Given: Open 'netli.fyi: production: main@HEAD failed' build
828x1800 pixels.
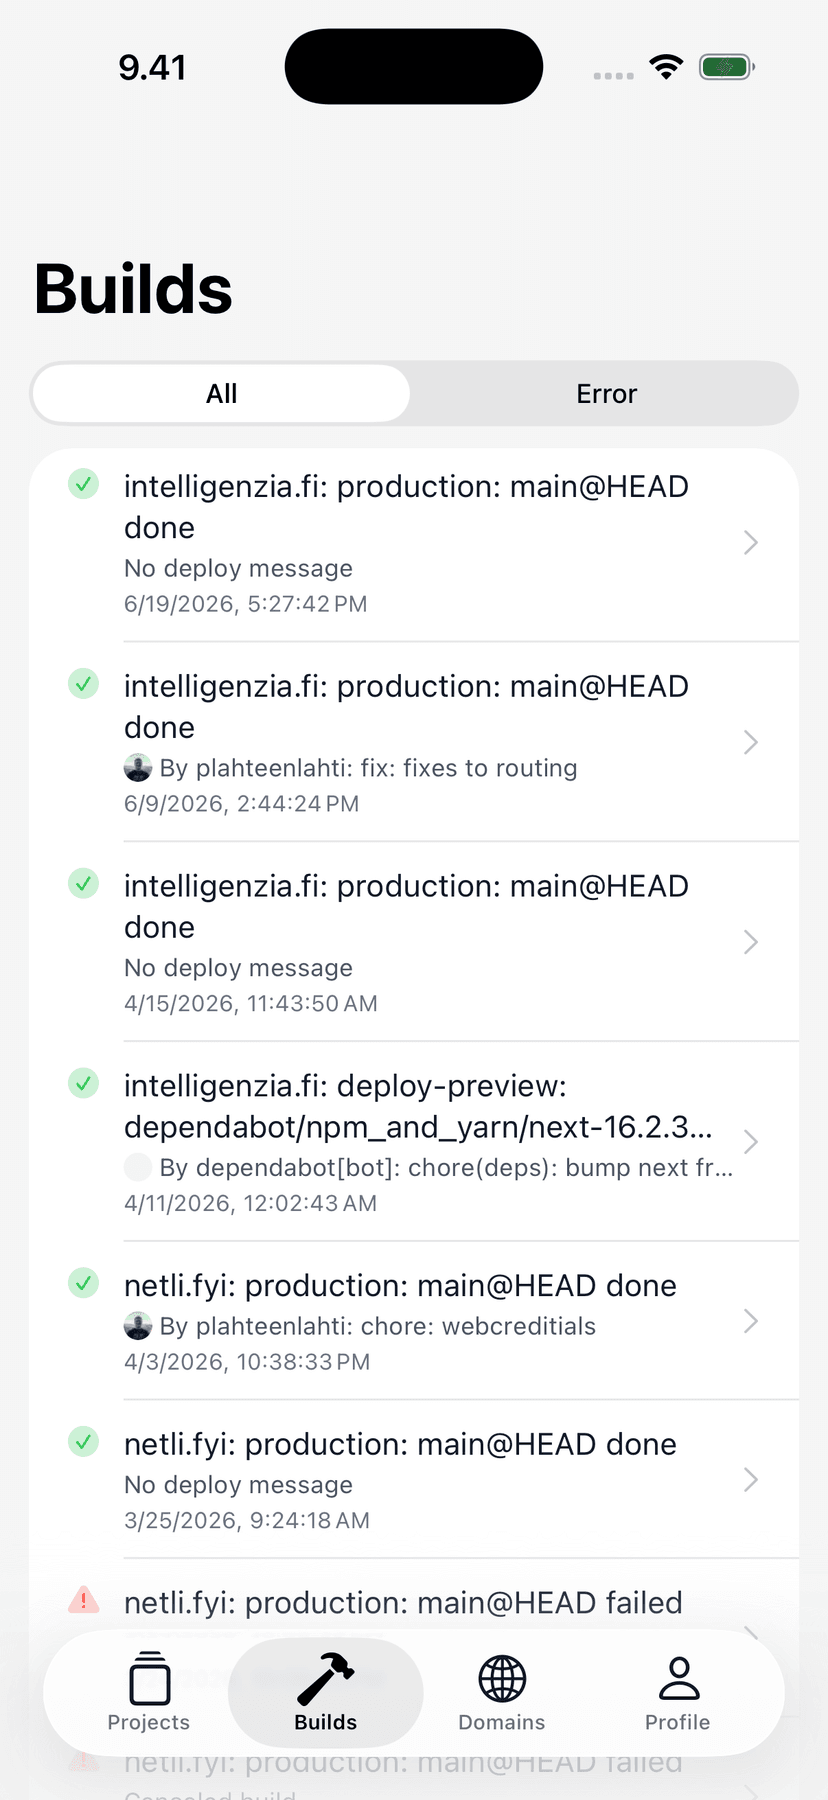Looking at the screenshot, I should point(414,1600).
